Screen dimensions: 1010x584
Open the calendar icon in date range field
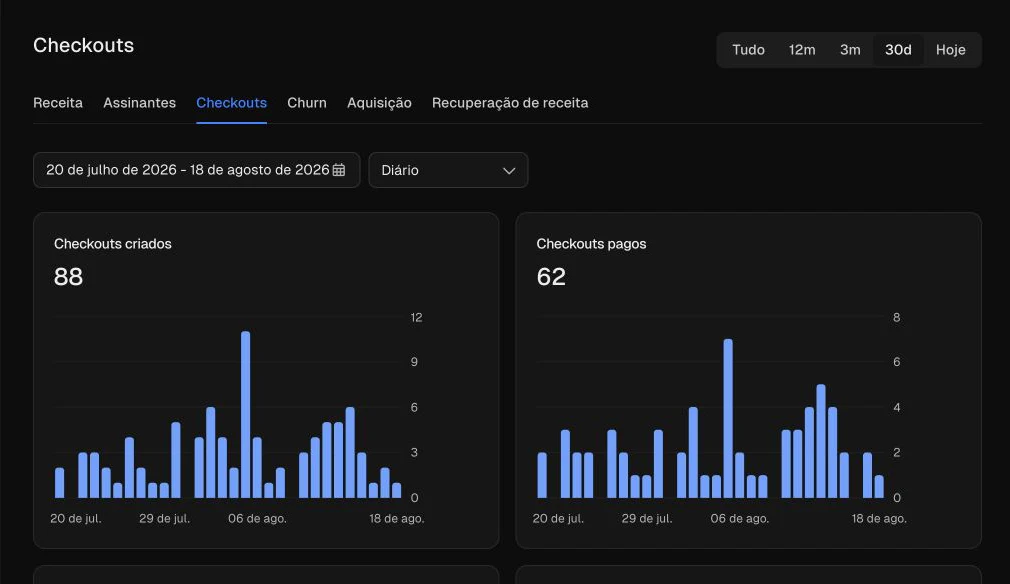[339, 170]
